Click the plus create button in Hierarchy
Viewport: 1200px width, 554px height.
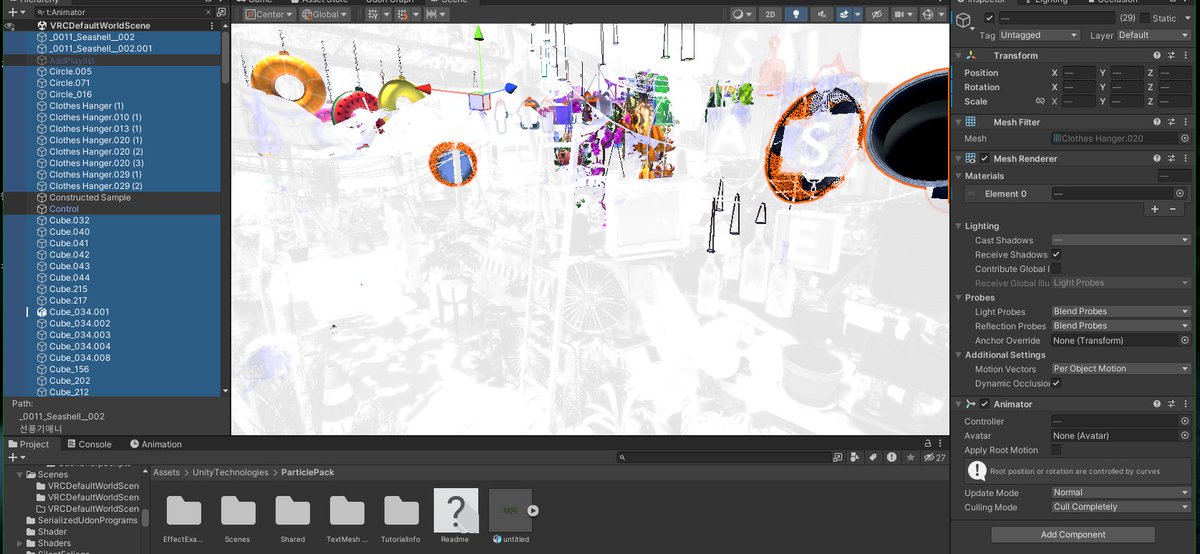pos(11,12)
